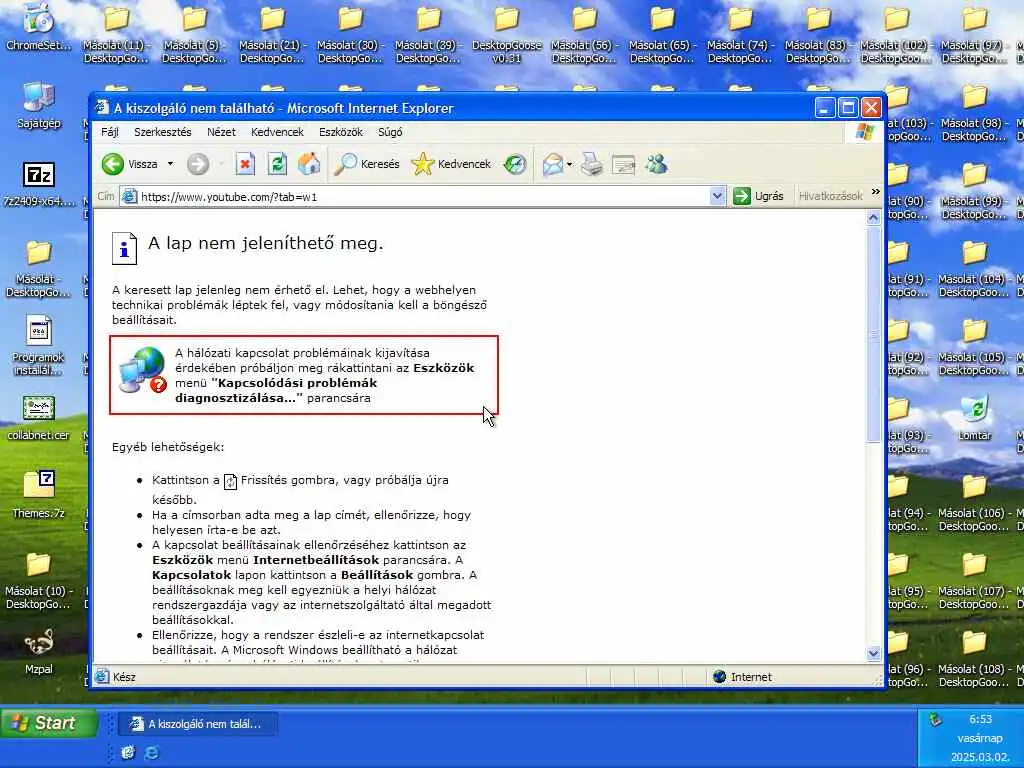Select the Lomtár recycle bin icon
Viewport: 1024px width, 768px height.
(x=974, y=417)
